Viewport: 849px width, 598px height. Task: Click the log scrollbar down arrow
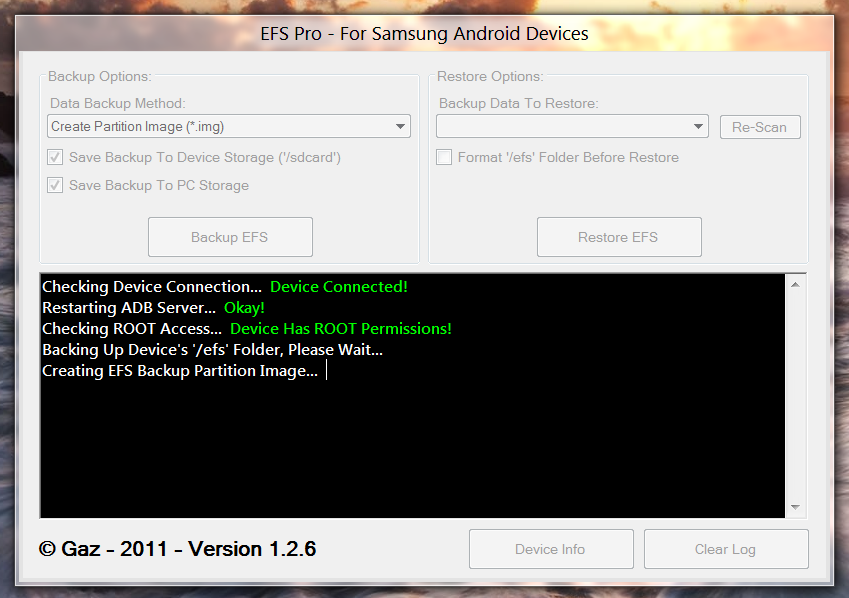[796, 507]
